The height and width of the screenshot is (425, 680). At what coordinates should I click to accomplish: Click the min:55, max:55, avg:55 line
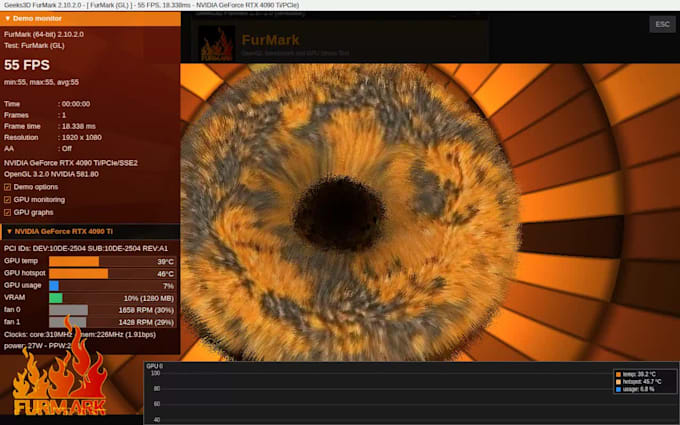(42, 82)
